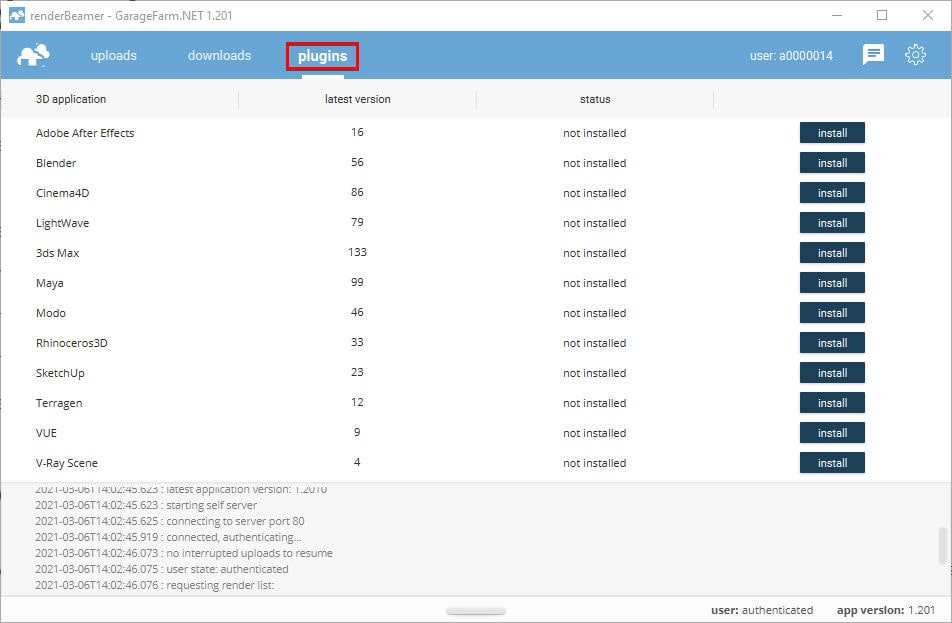The width and height of the screenshot is (952, 623).
Task: Install the Terragen plugin
Action: click(x=832, y=403)
